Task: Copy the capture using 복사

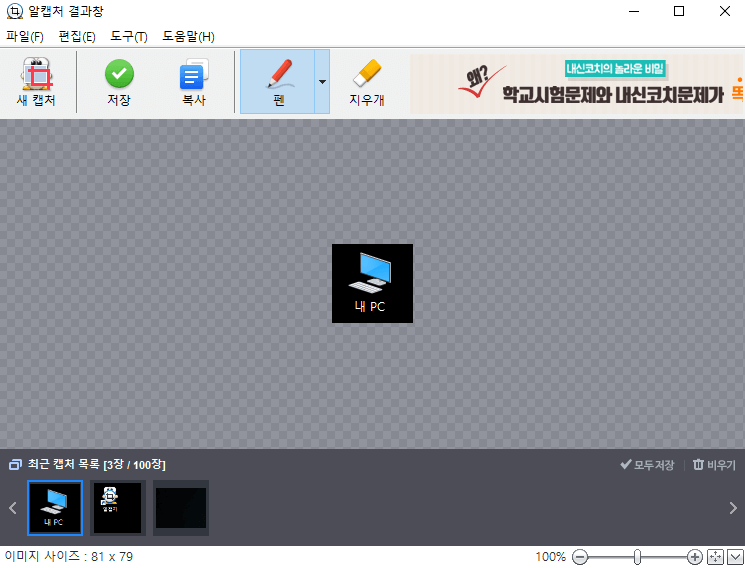Action: [194, 82]
